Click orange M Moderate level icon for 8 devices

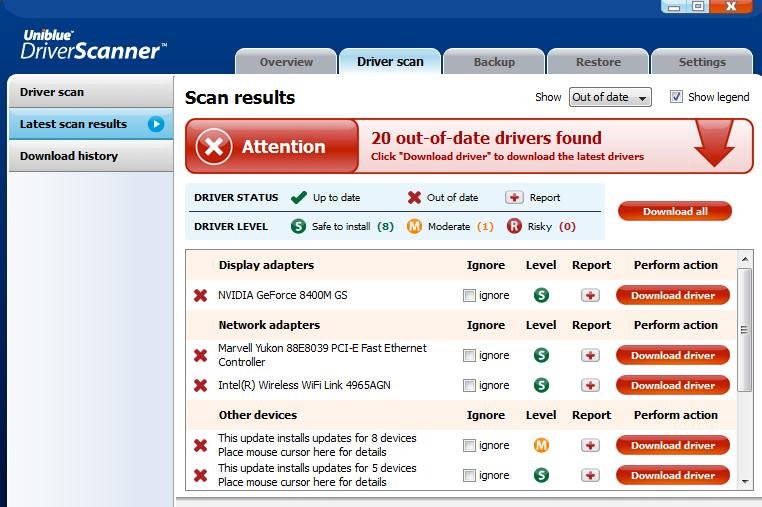click(x=541, y=445)
